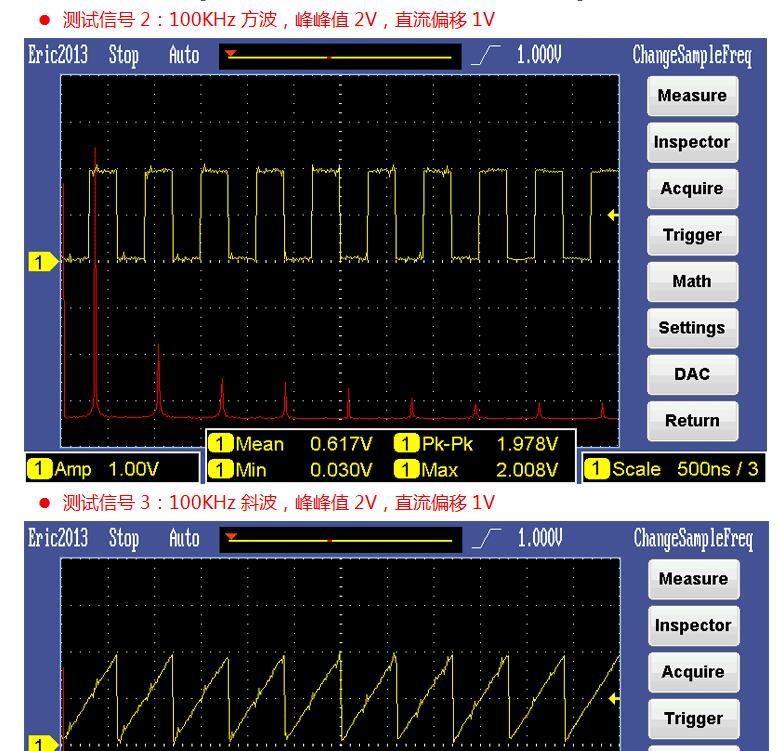
Task: Click Auto trigger mode in first scope
Action: [x=184, y=55]
